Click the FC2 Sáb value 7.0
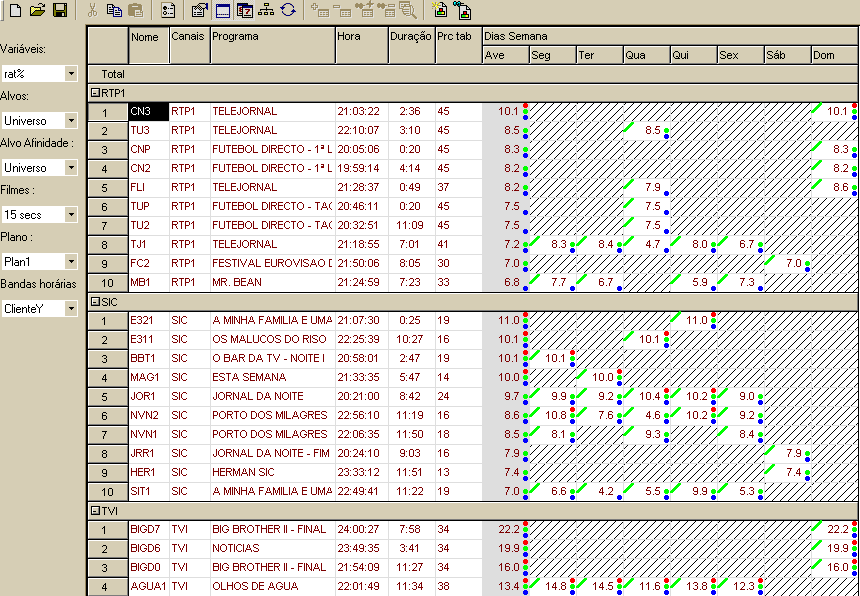The image size is (860, 596). (x=788, y=263)
